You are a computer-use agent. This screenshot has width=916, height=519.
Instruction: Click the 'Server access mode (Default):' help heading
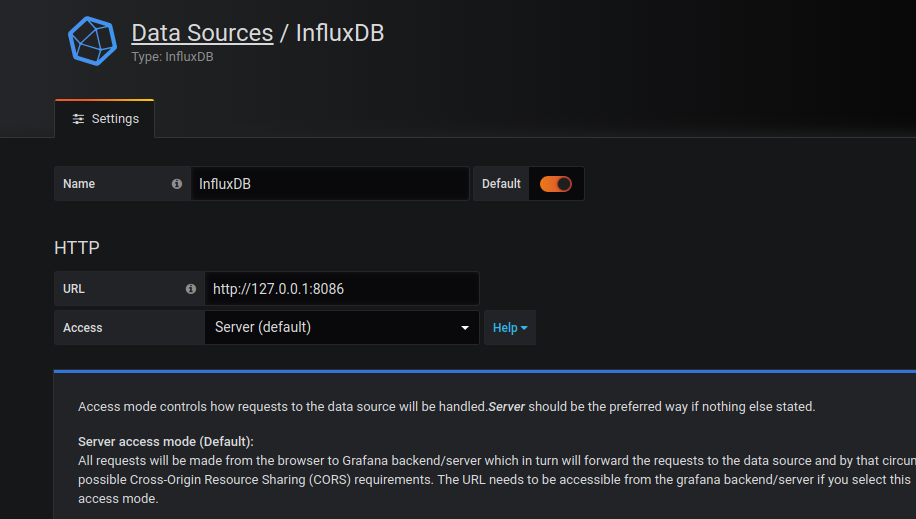[166, 441]
